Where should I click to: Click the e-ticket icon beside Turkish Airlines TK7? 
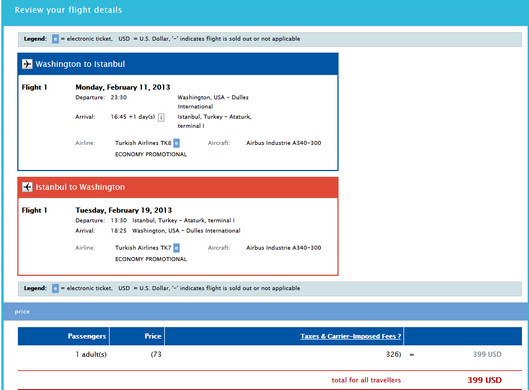pos(176,248)
